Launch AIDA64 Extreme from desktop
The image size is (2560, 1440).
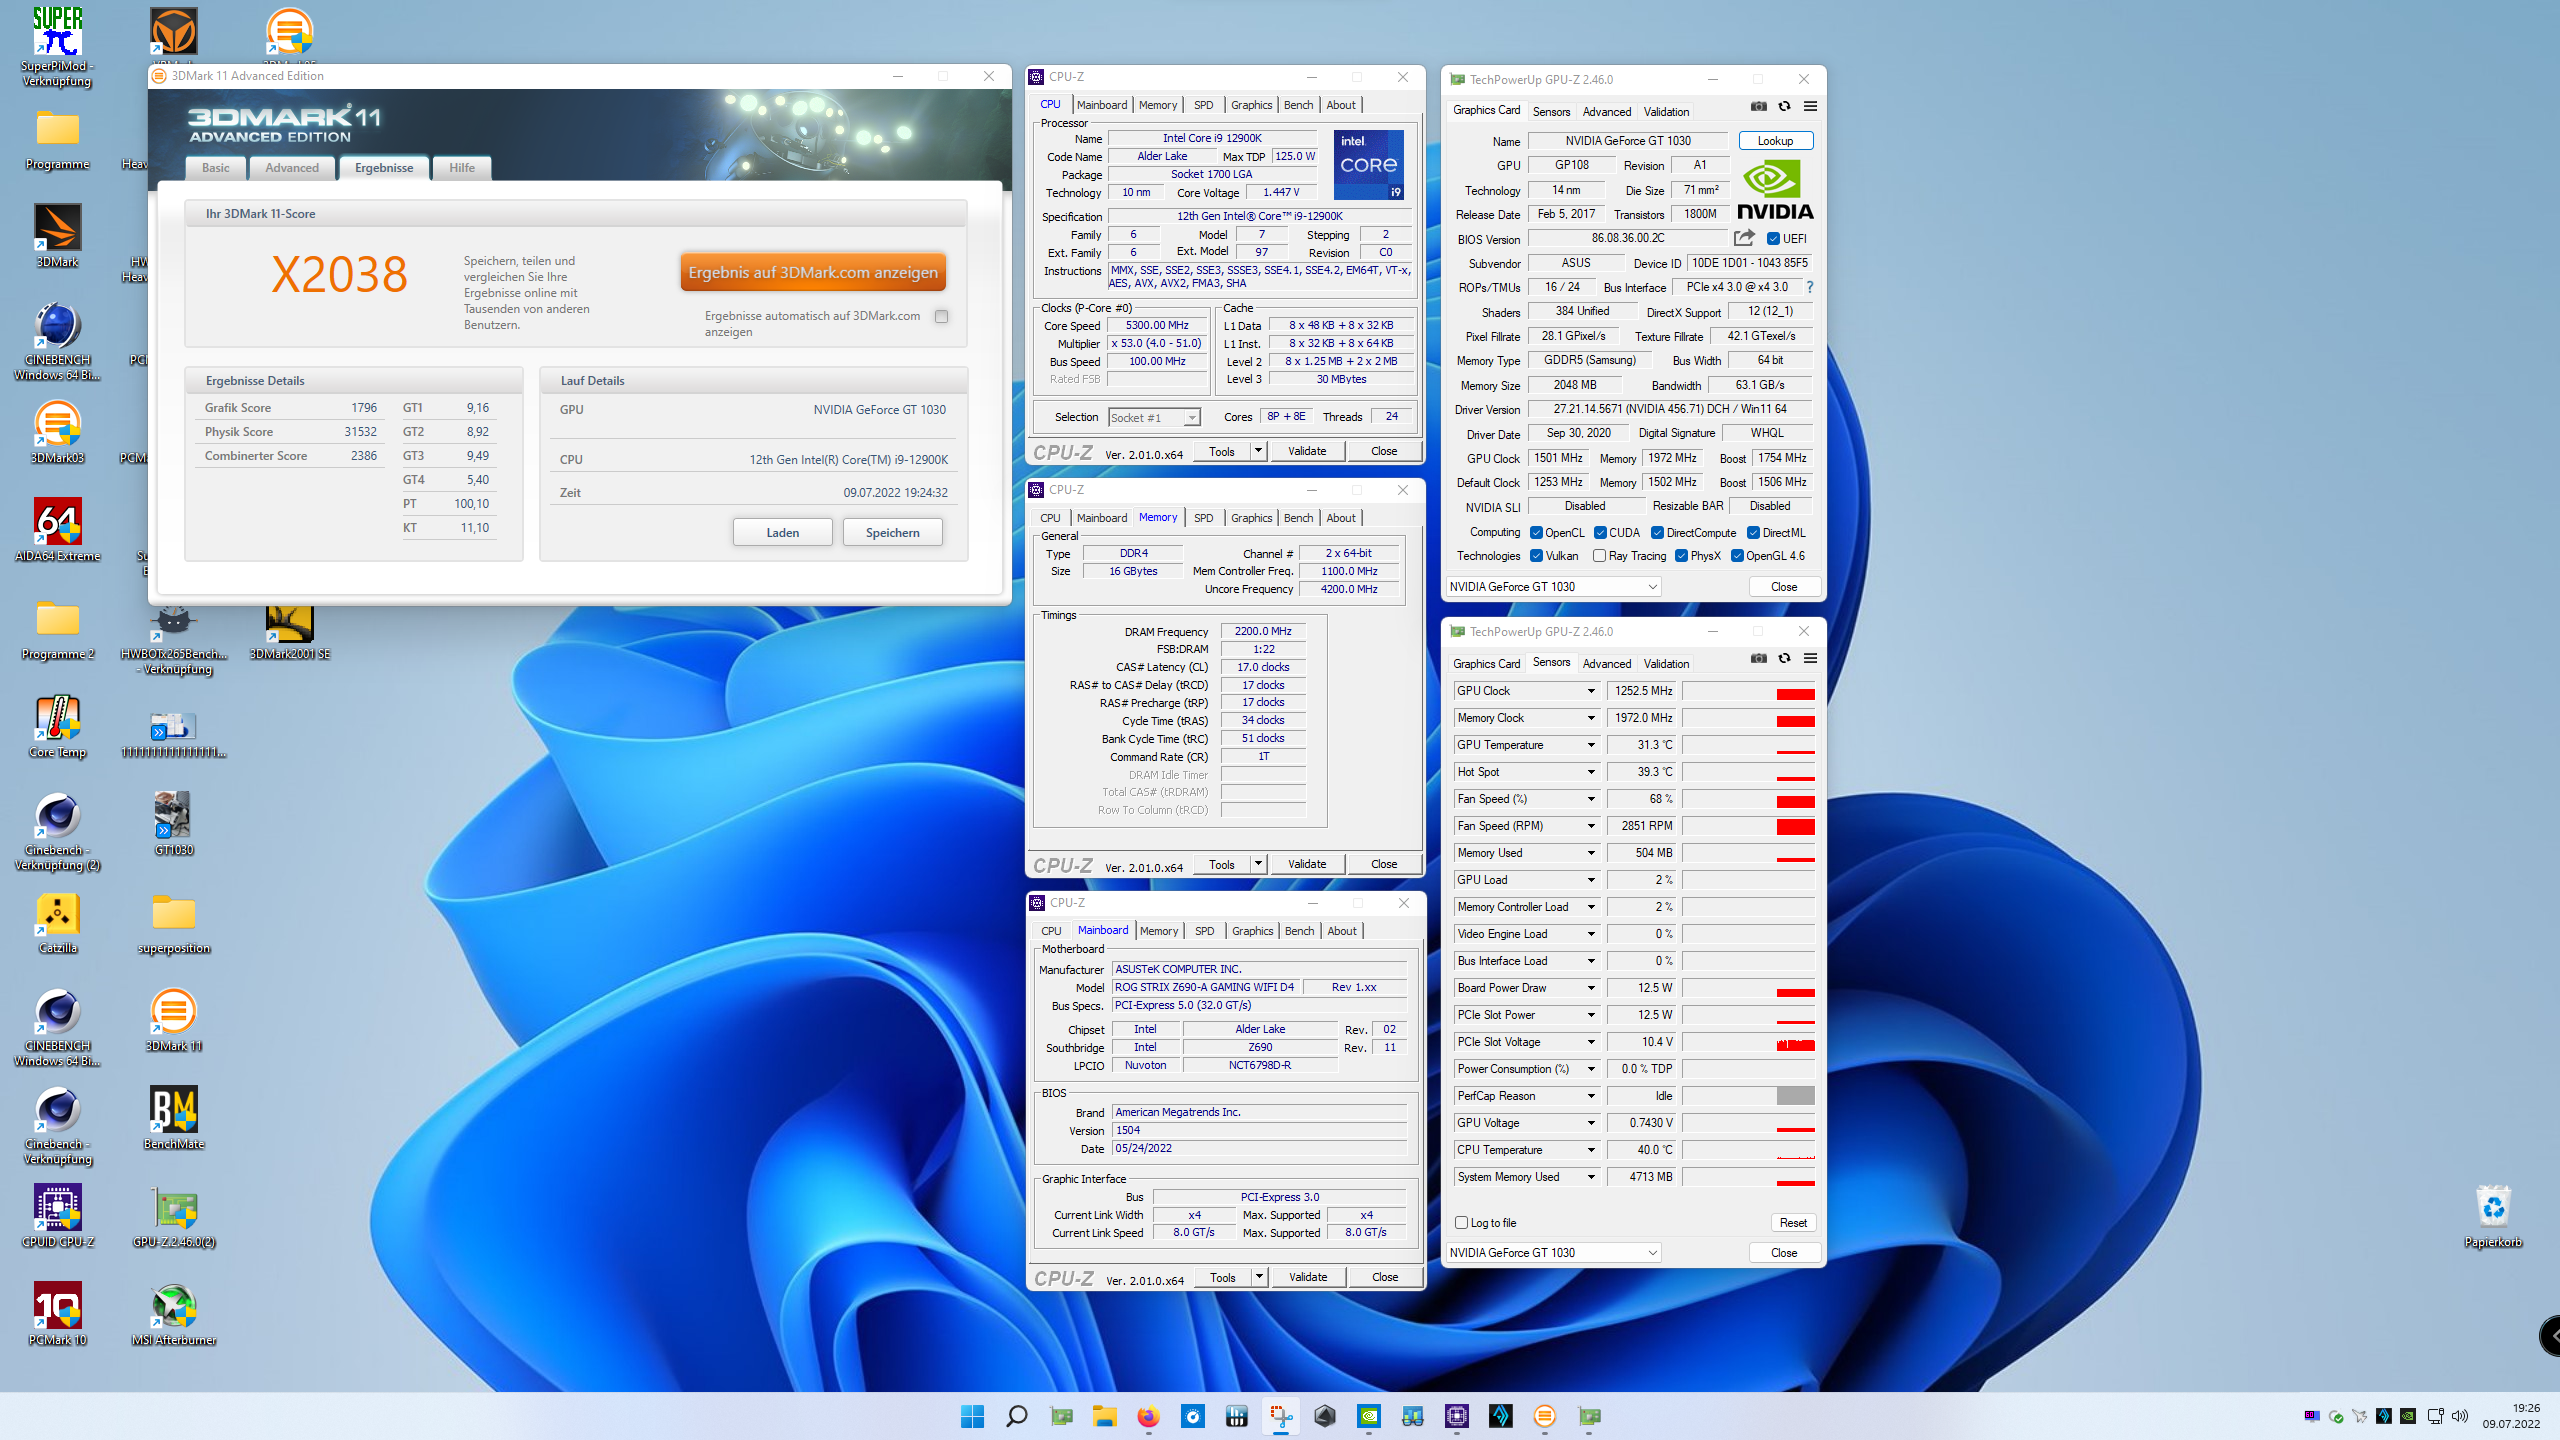coord(57,530)
